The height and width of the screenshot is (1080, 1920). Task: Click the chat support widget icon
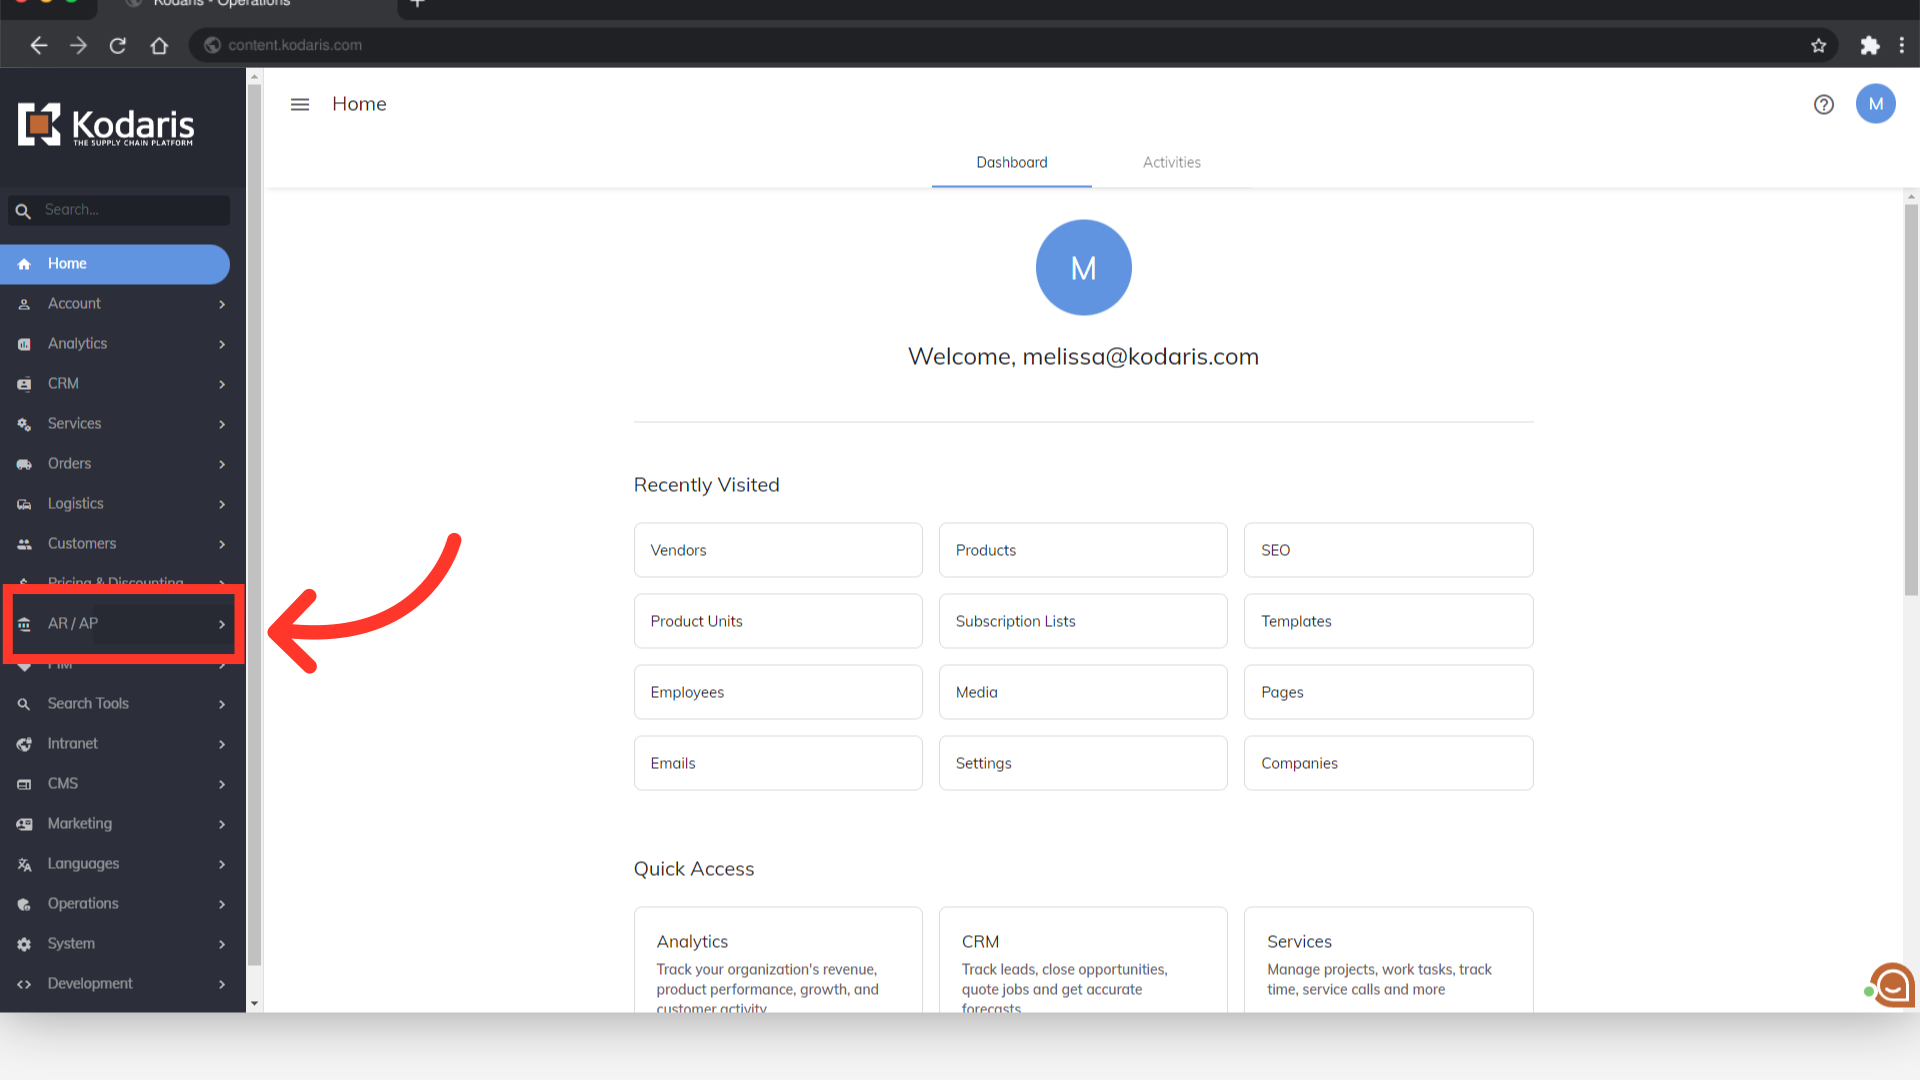point(1892,986)
